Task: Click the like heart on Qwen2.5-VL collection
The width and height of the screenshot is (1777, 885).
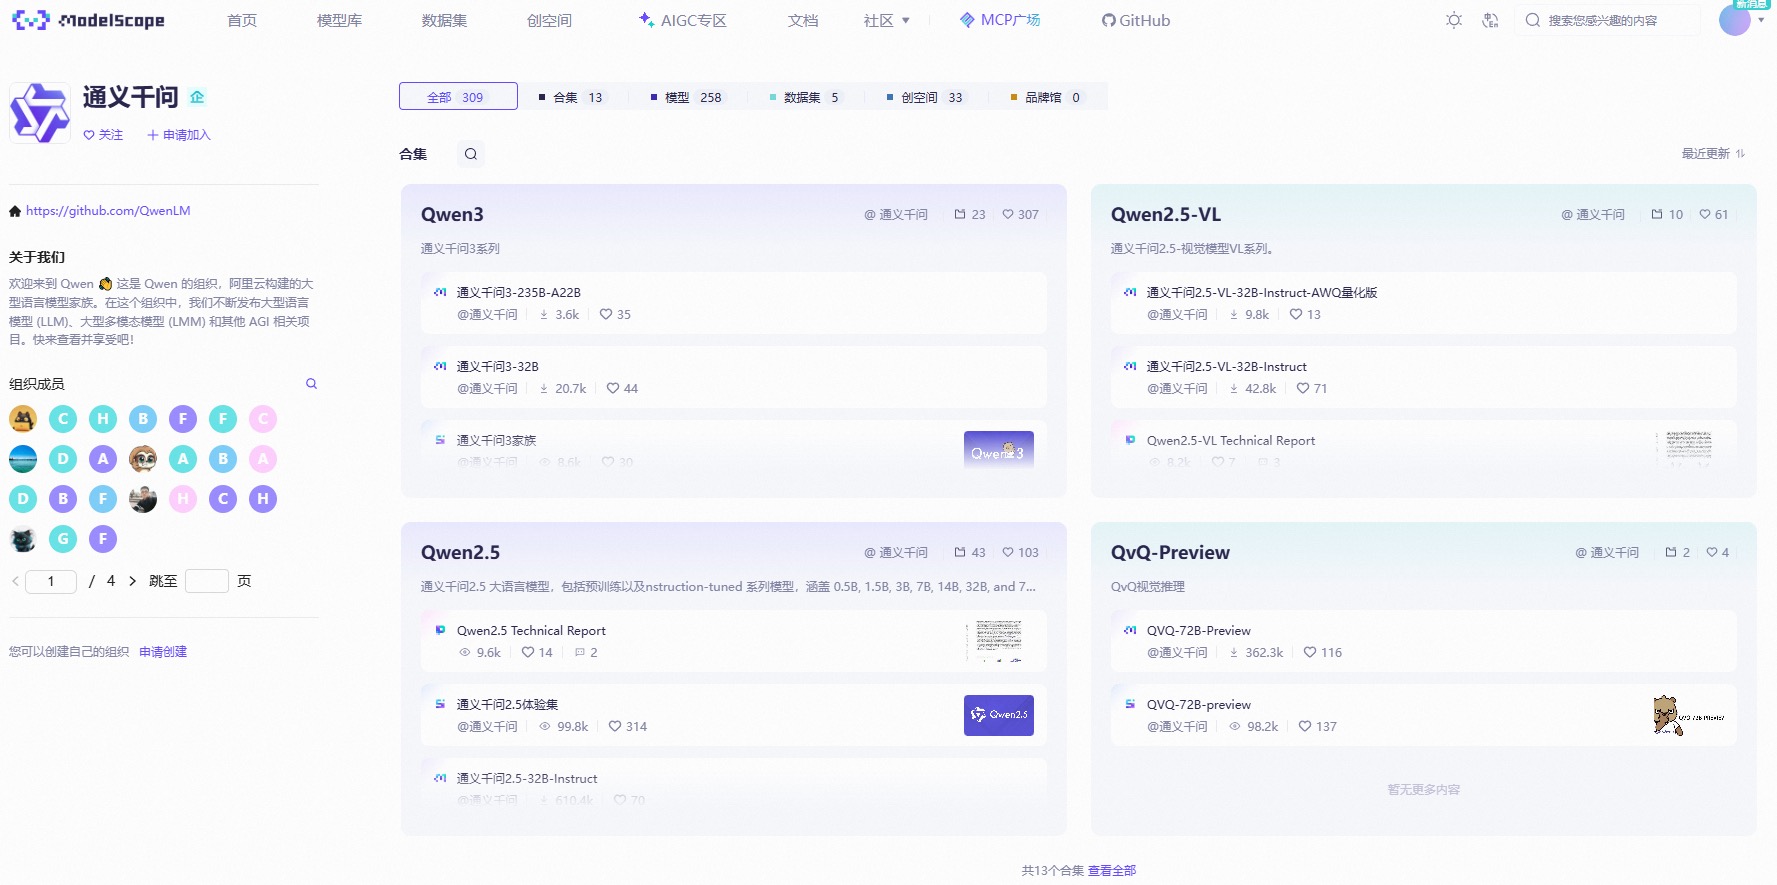Action: click(1705, 214)
